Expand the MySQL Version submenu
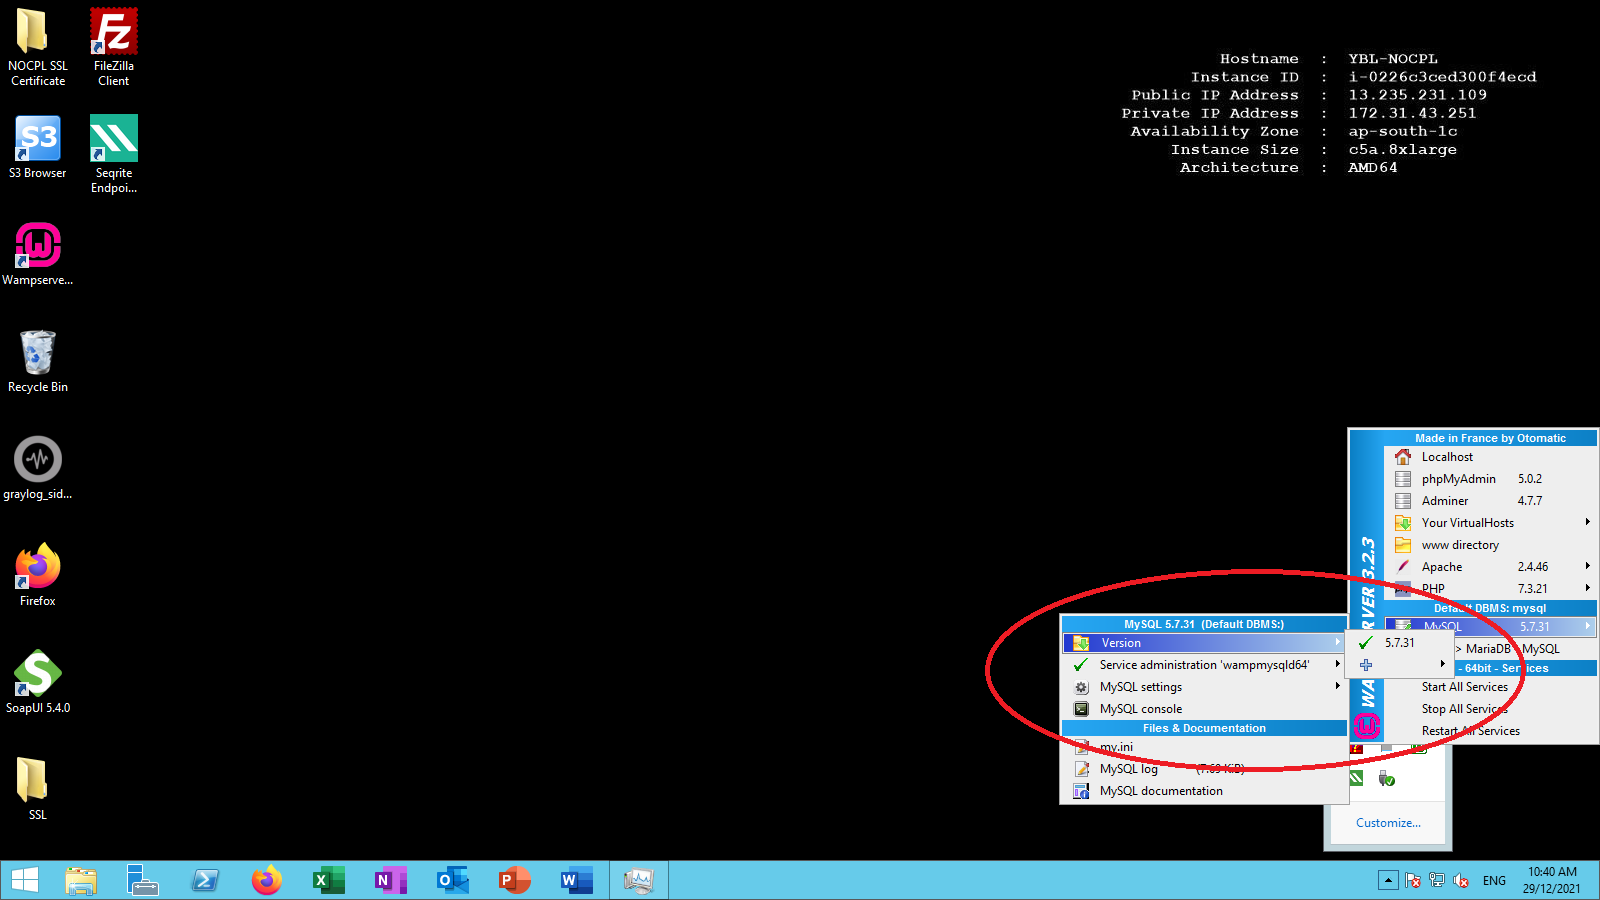Image resolution: width=1600 pixels, height=900 pixels. tap(1205, 643)
